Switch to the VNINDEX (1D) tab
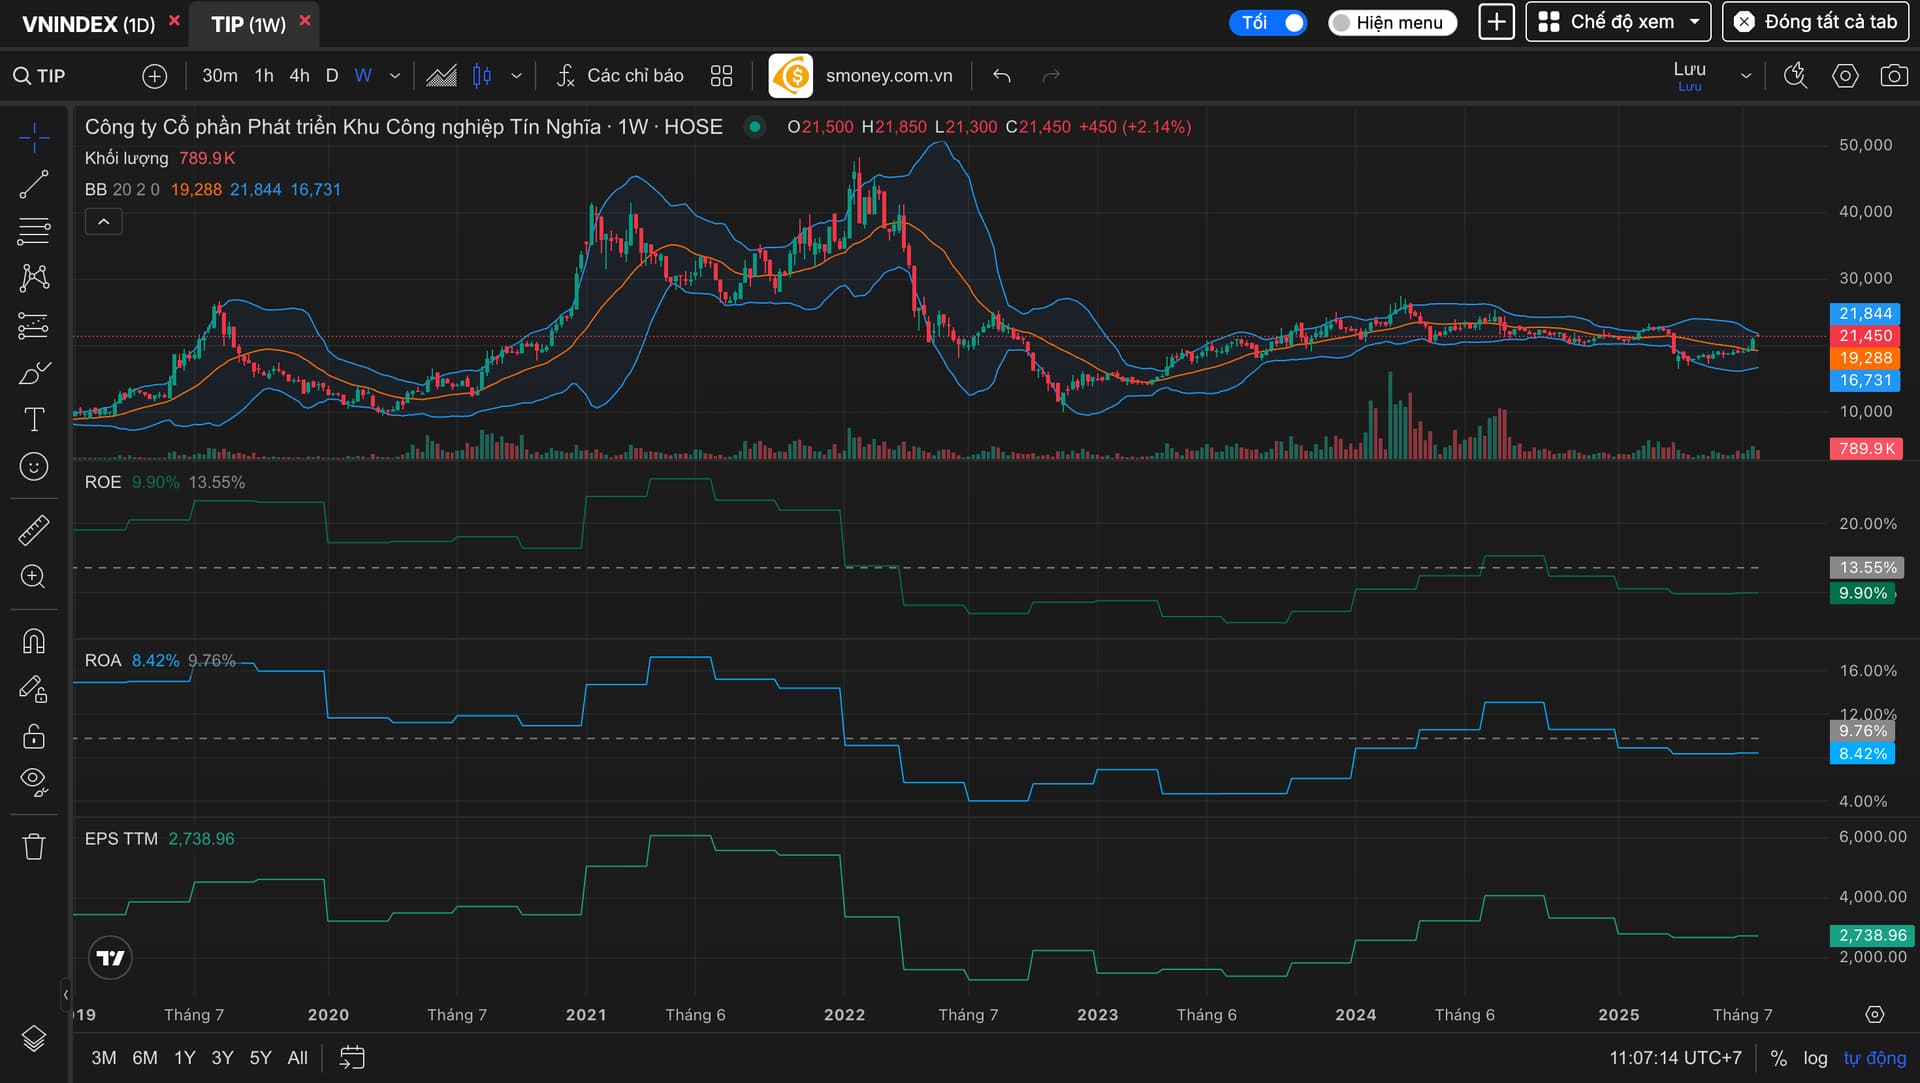Screen dimensions: 1920x1083 (x=88, y=24)
